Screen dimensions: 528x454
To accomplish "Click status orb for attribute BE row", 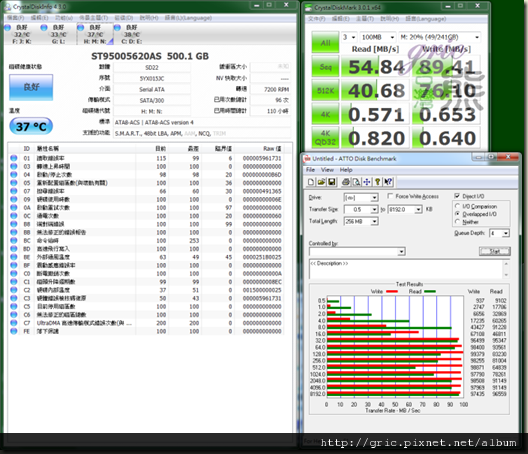I will (x=14, y=257).
